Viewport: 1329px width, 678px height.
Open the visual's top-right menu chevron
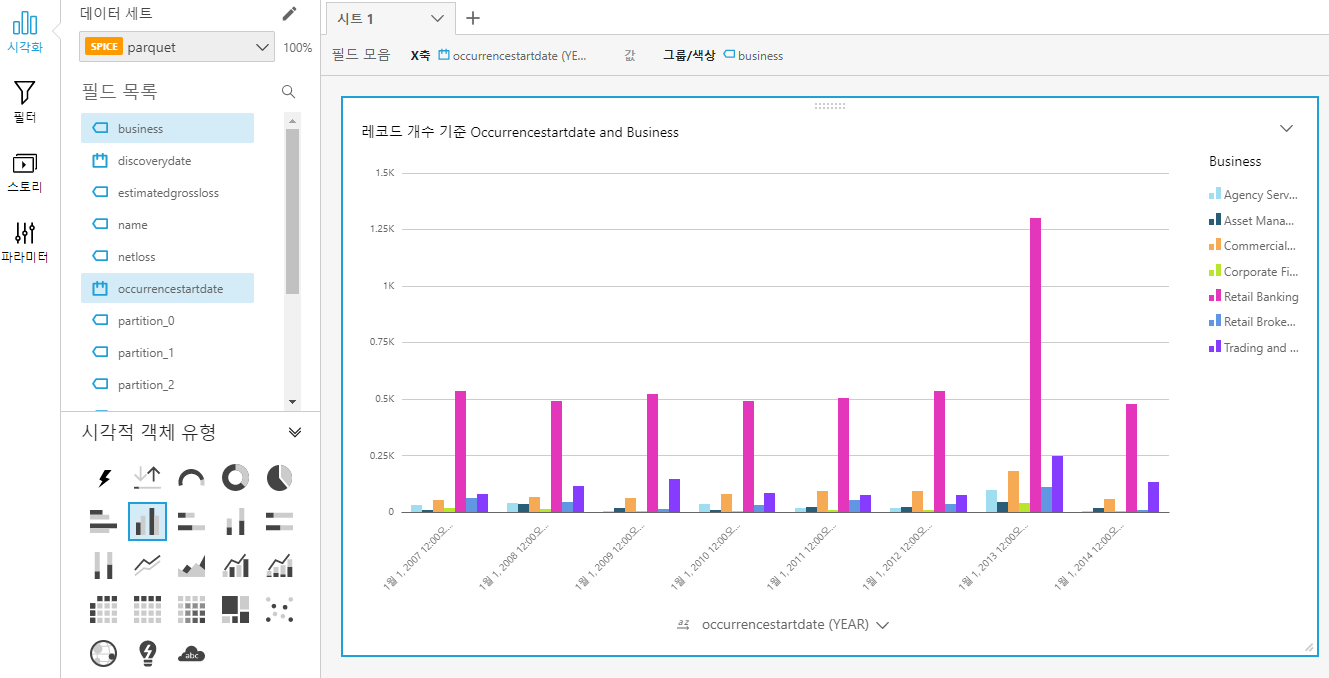pyautogui.click(x=1287, y=128)
